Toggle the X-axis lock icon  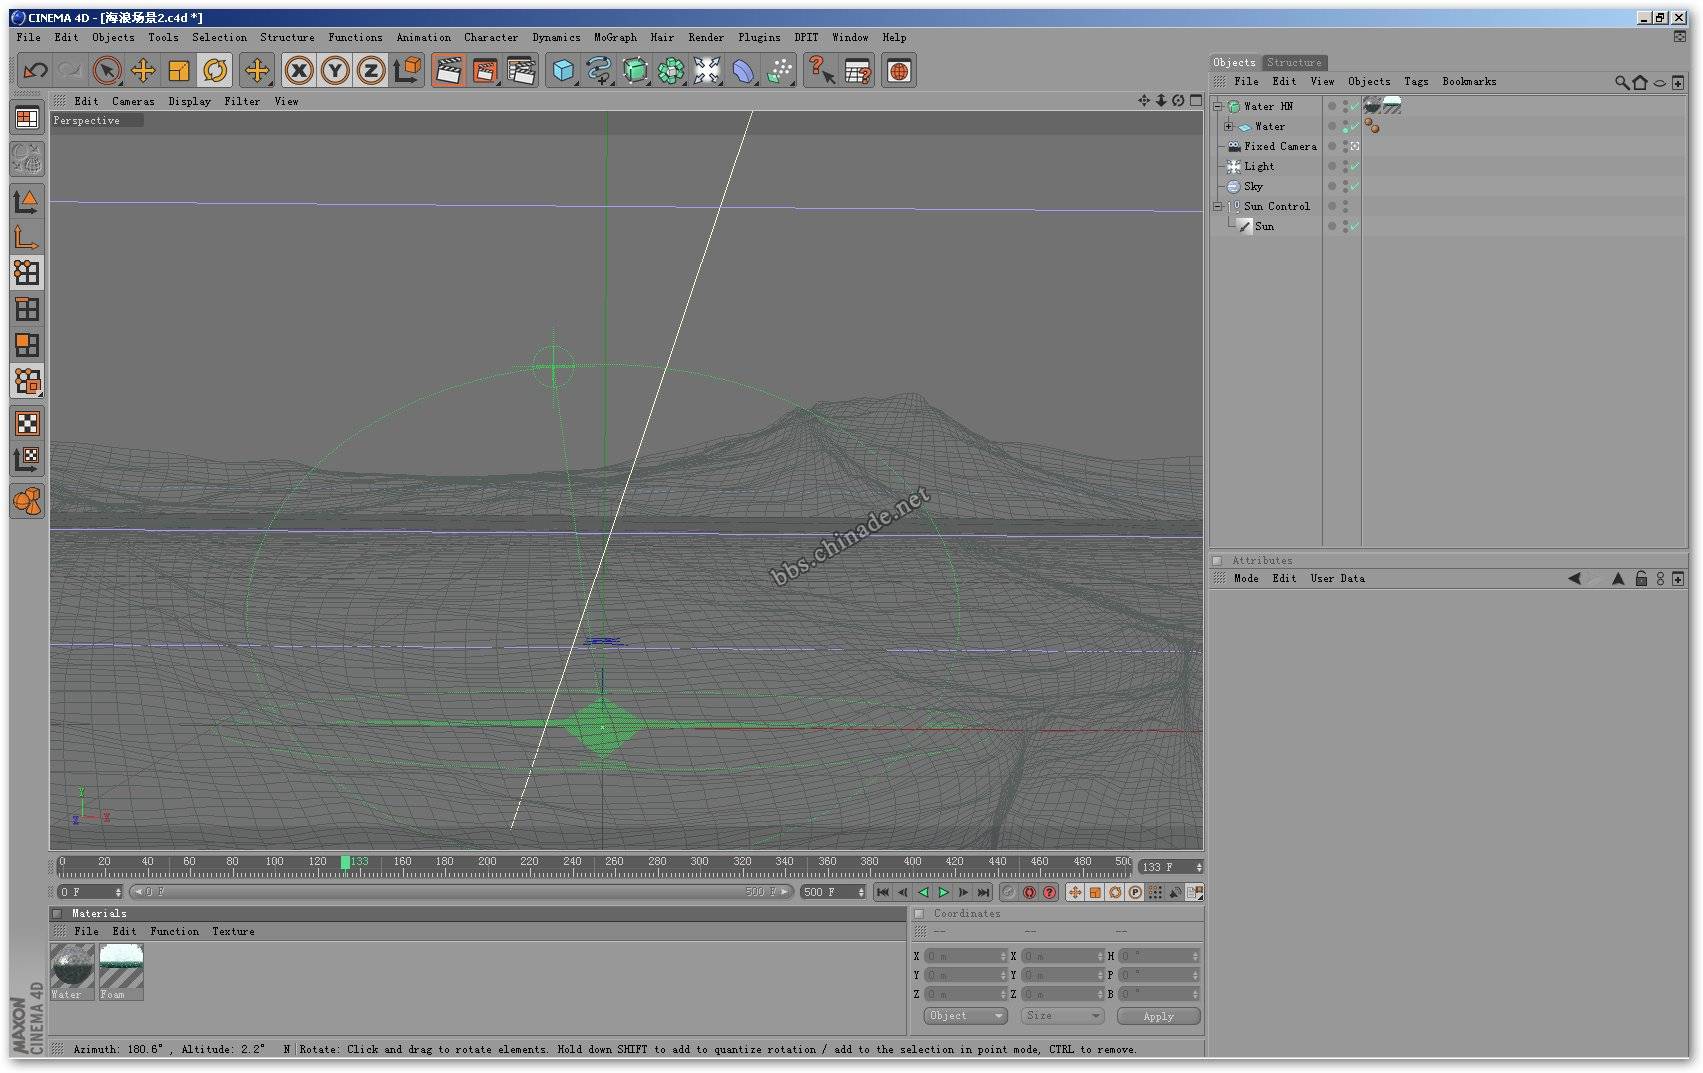(298, 71)
